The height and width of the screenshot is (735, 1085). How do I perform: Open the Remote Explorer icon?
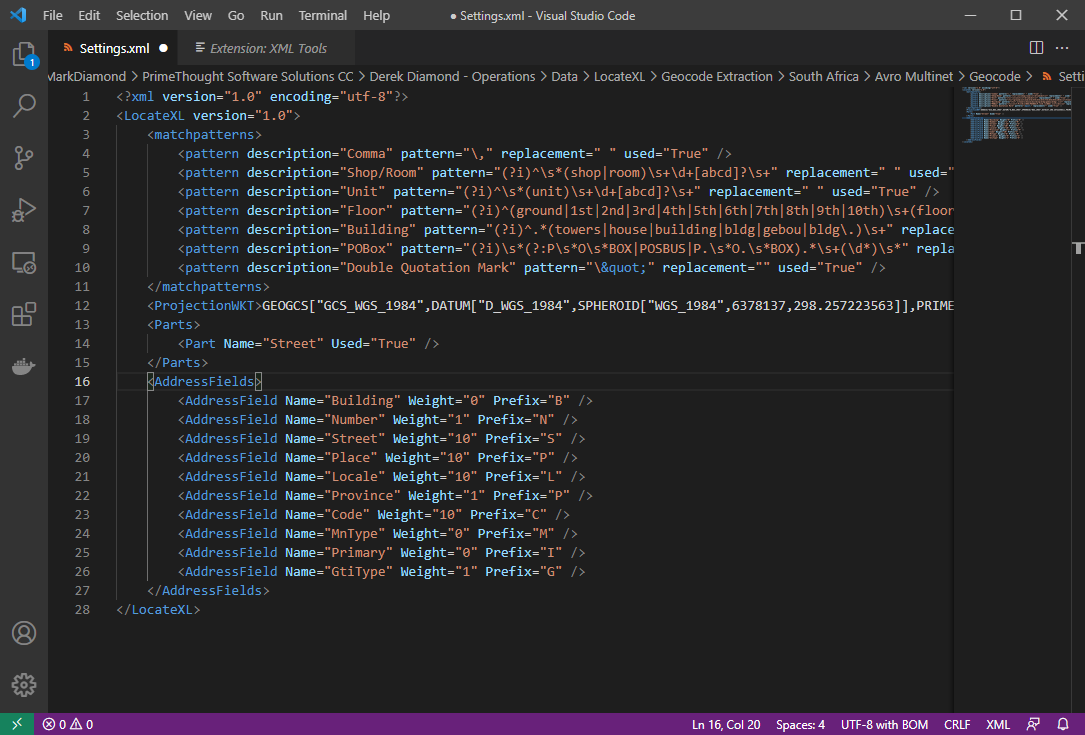click(x=24, y=263)
